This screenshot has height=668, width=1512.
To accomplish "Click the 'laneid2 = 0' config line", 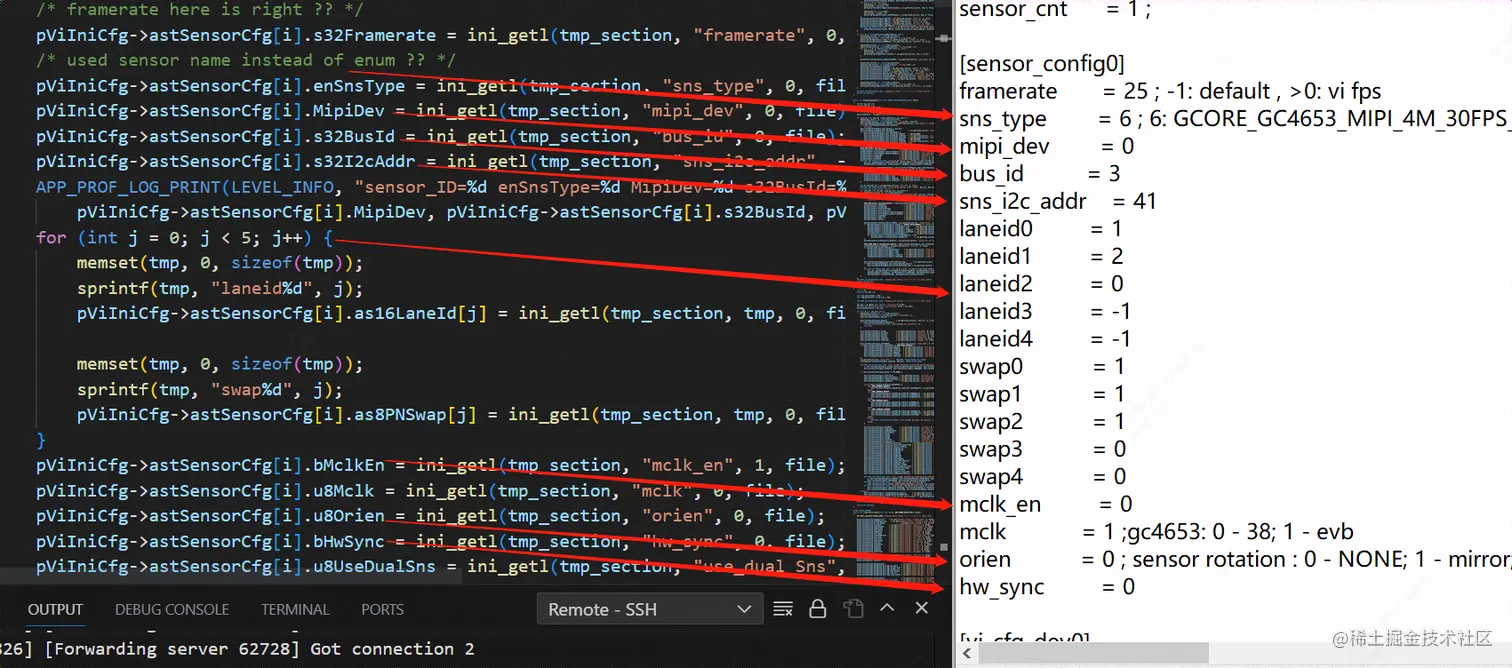I will coord(1041,284).
